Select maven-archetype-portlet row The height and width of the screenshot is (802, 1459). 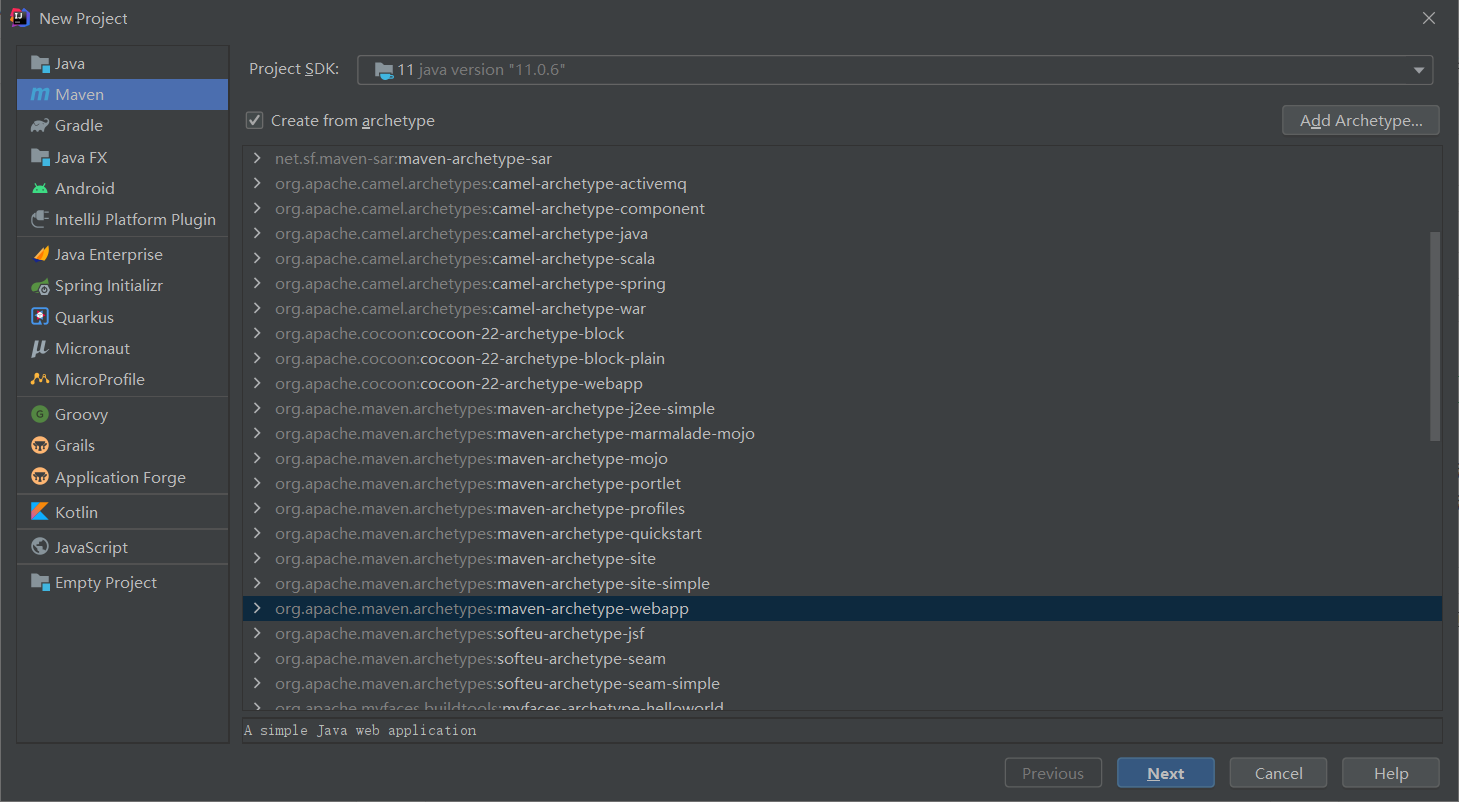tap(842, 483)
